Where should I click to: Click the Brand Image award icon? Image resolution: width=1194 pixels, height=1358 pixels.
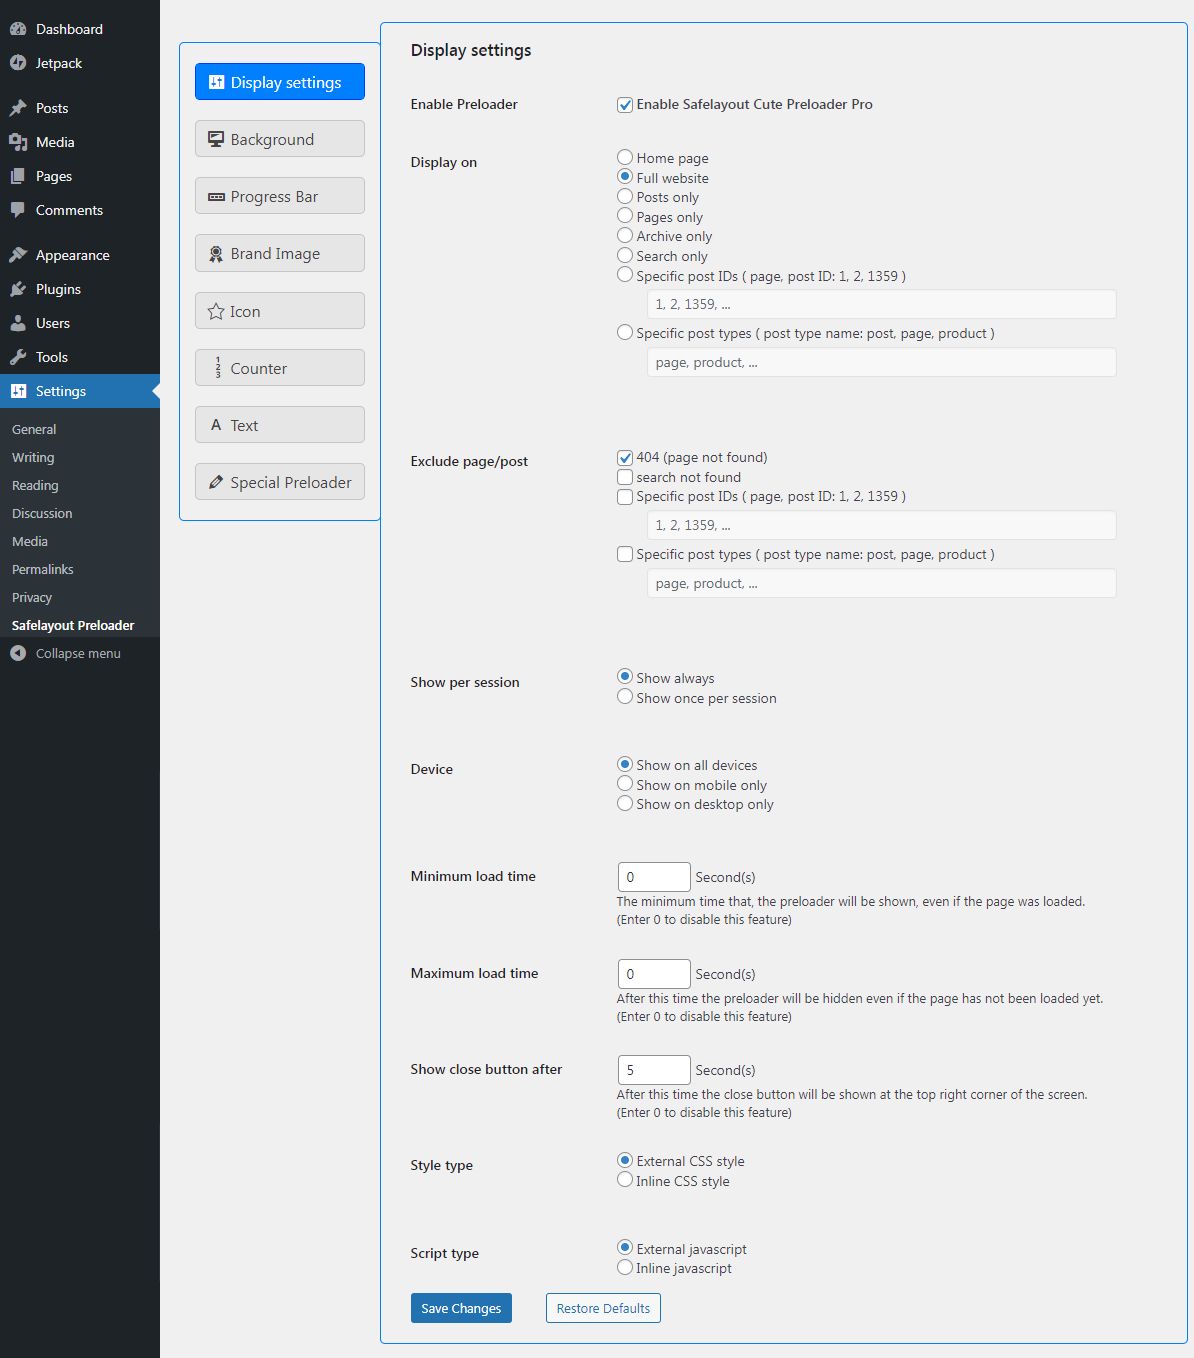[216, 254]
